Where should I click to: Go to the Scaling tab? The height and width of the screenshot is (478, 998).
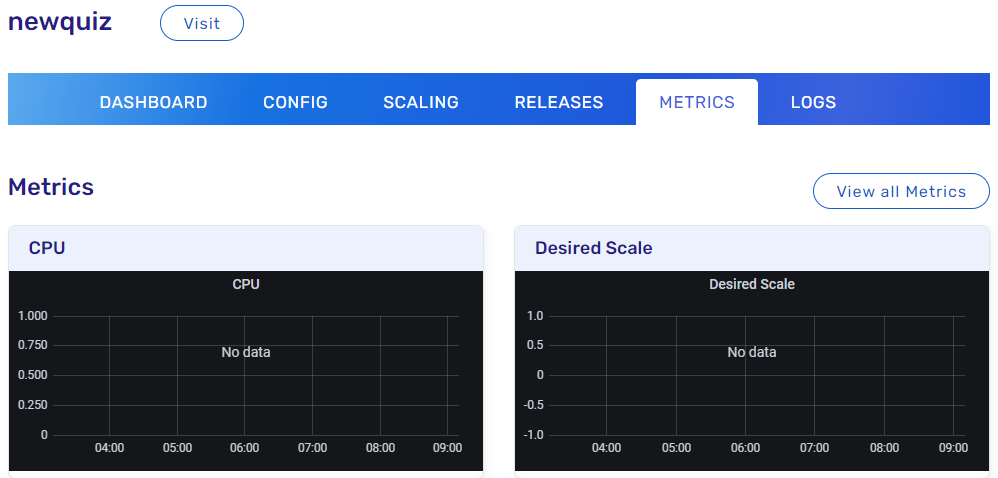coord(421,102)
